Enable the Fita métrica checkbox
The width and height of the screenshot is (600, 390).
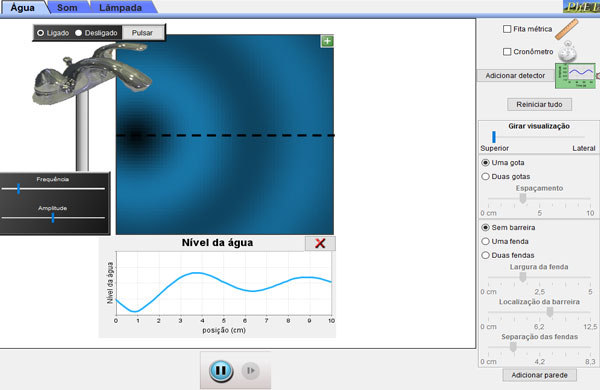pyautogui.click(x=507, y=29)
